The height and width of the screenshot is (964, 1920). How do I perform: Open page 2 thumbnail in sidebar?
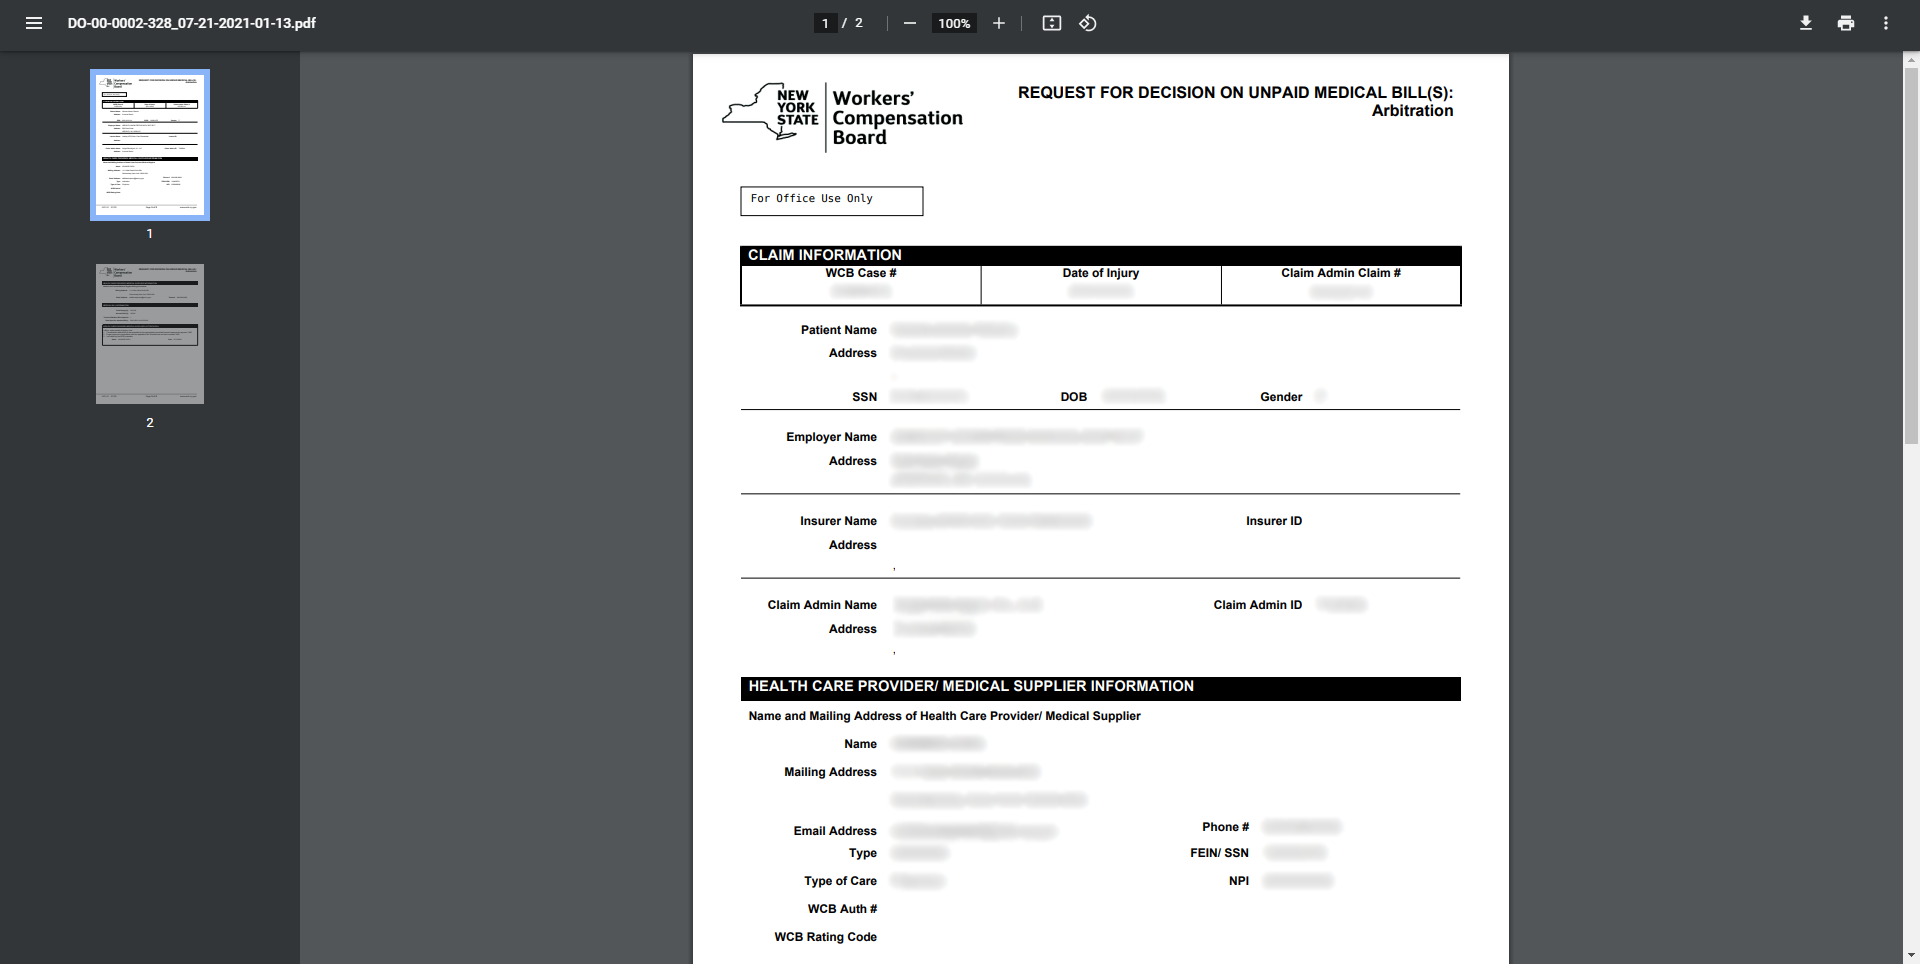[150, 334]
